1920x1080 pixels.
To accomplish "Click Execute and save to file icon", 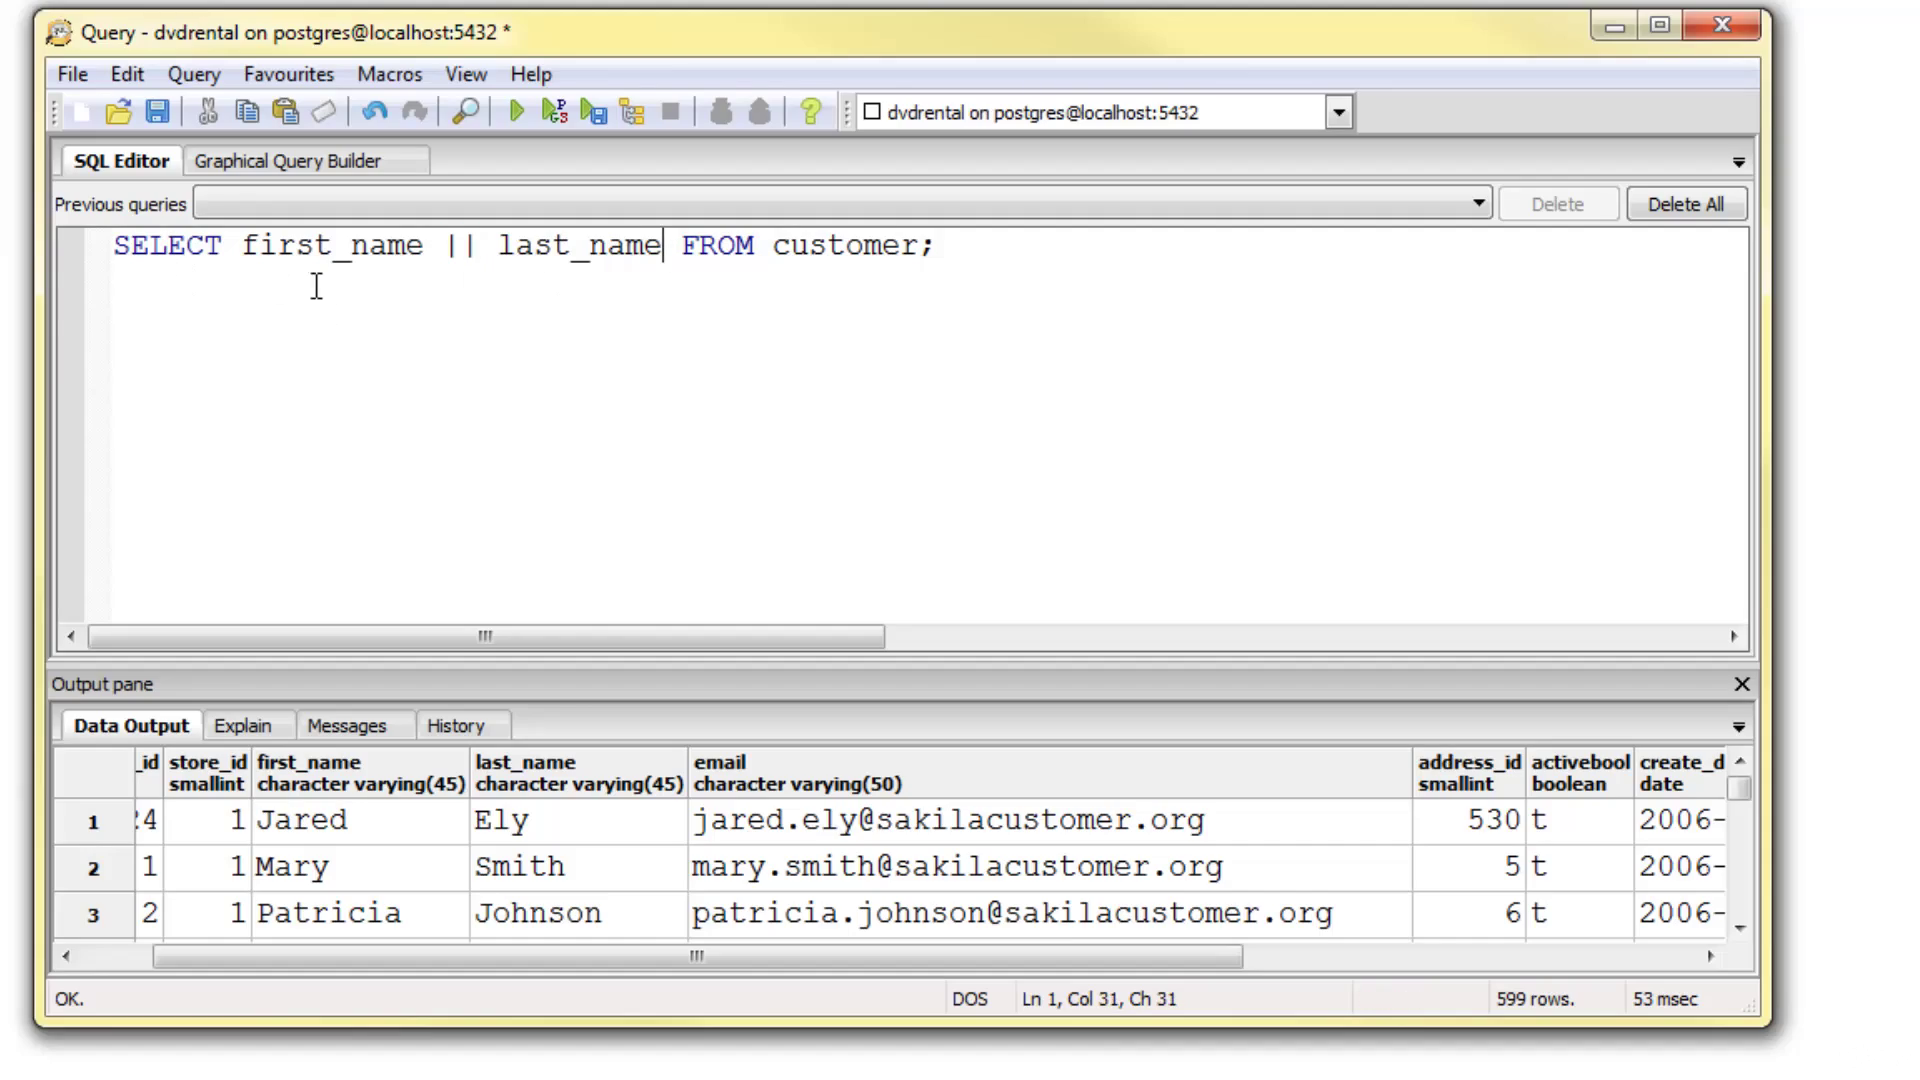I will pyautogui.click(x=593, y=112).
